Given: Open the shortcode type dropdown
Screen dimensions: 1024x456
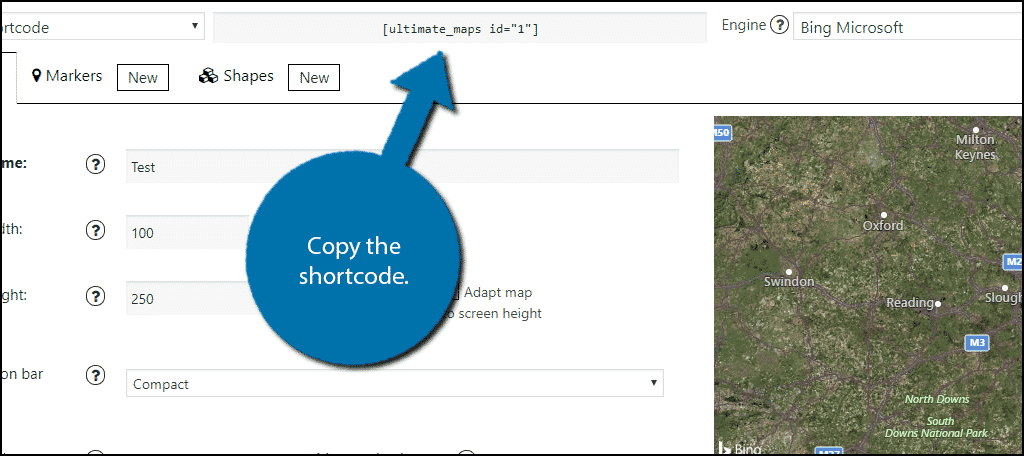Looking at the screenshot, I should [x=100, y=27].
